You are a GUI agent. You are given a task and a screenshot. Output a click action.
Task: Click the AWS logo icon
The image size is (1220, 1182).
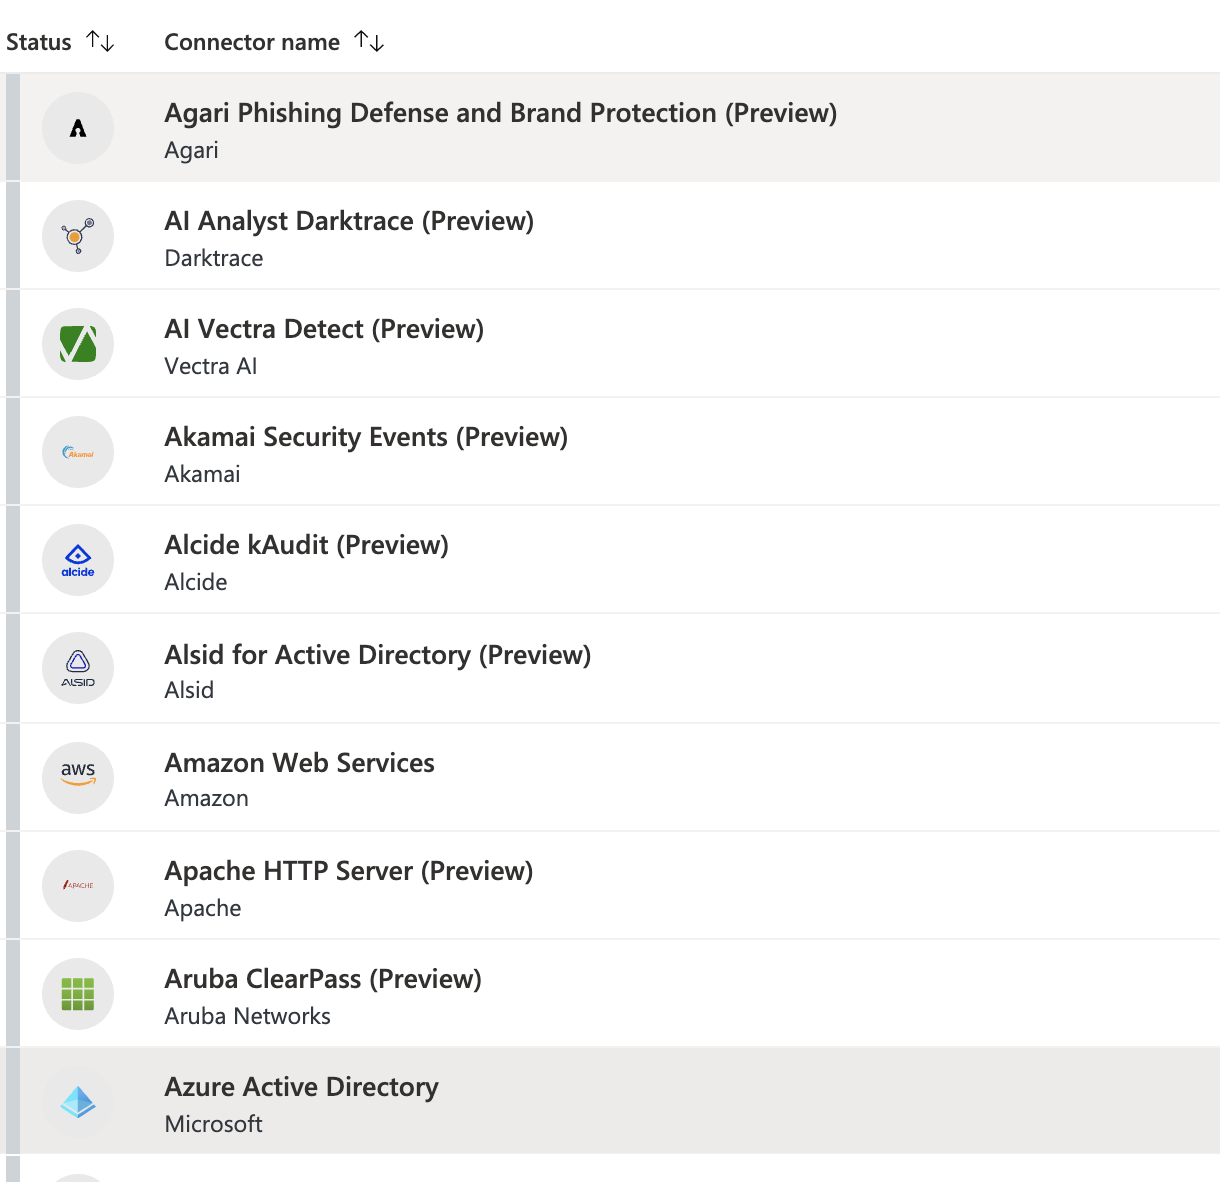pos(78,778)
